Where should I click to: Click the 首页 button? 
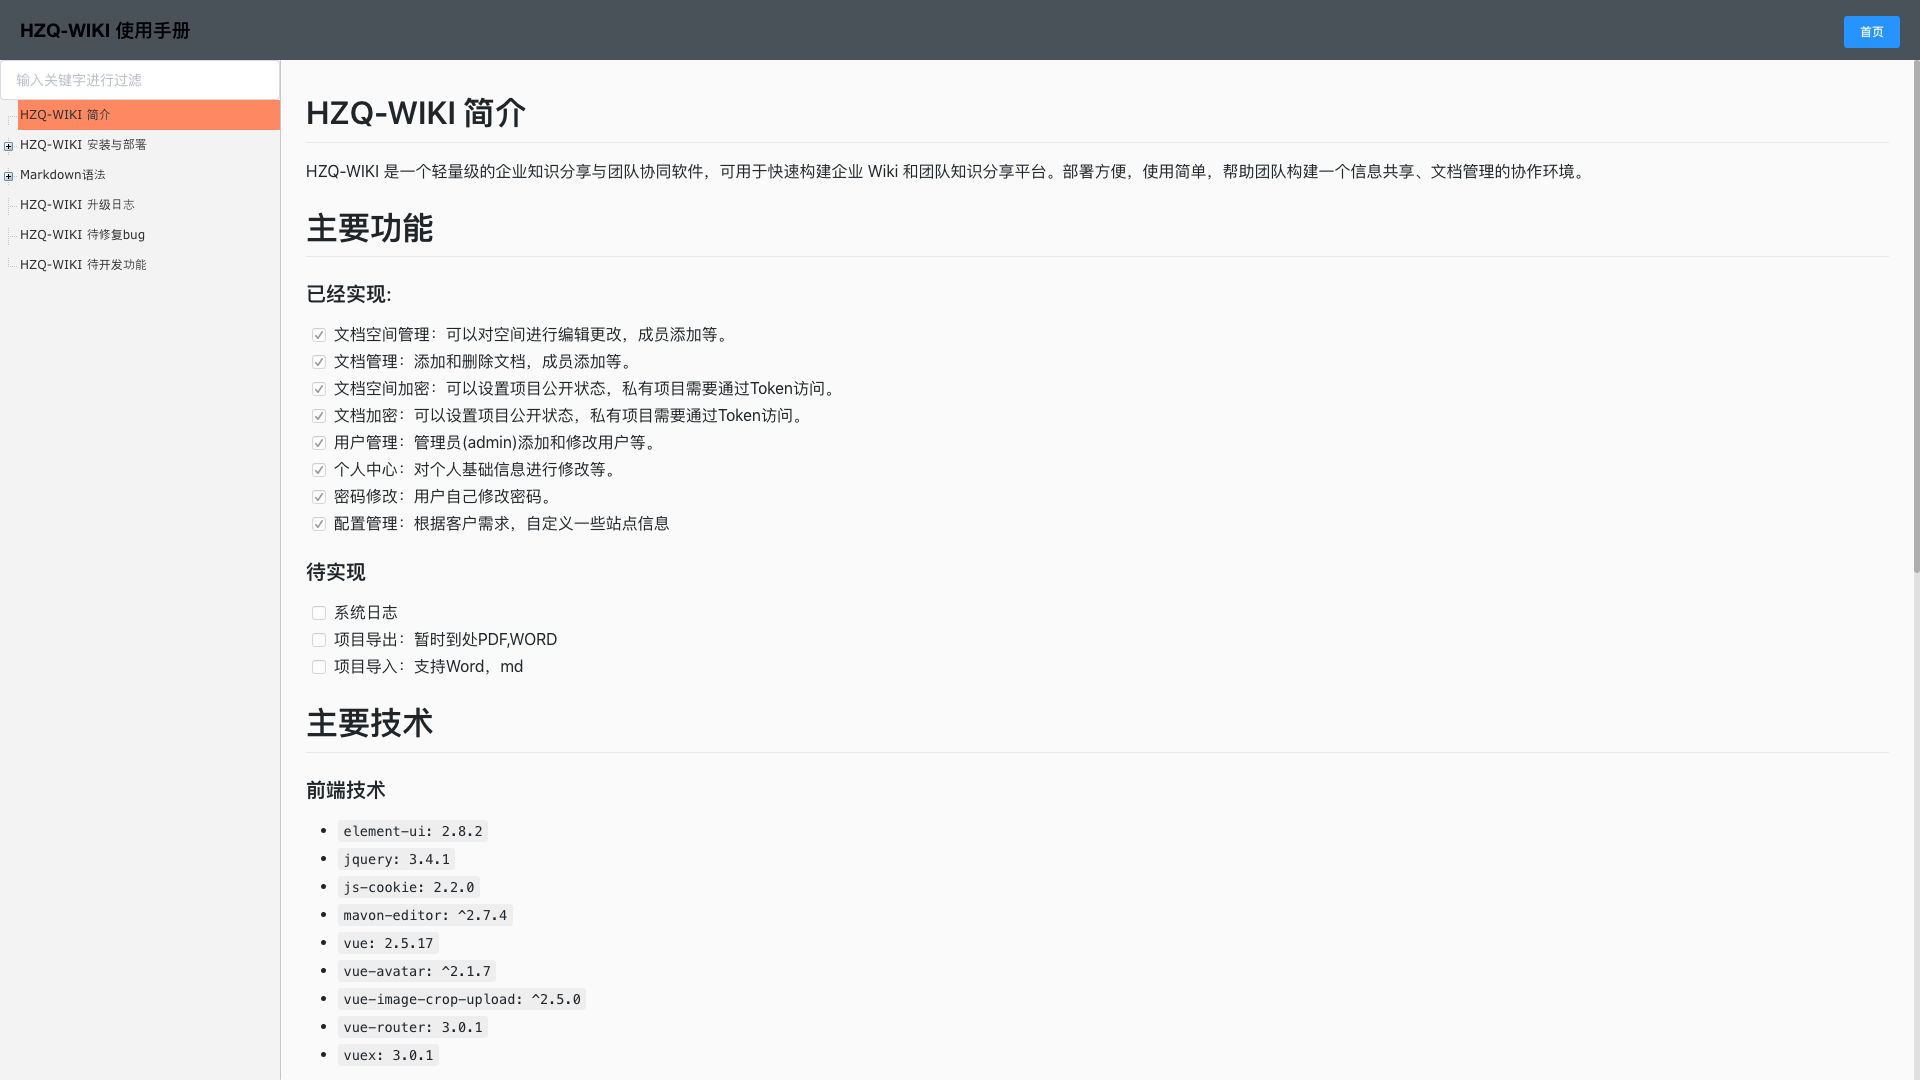coord(1871,32)
